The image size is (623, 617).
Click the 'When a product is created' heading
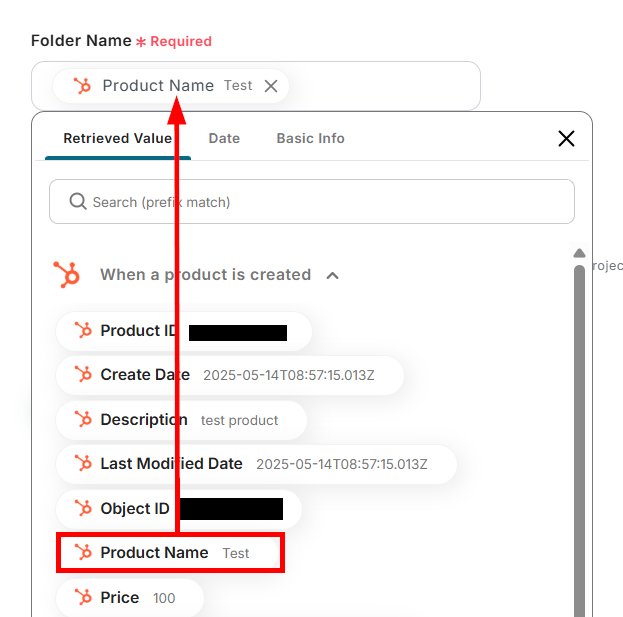click(x=205, y=275)
